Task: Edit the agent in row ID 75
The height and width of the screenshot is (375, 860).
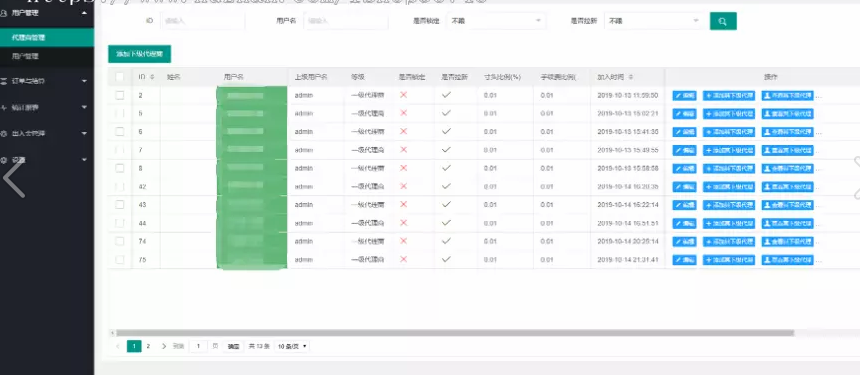Action: (684, 260)
